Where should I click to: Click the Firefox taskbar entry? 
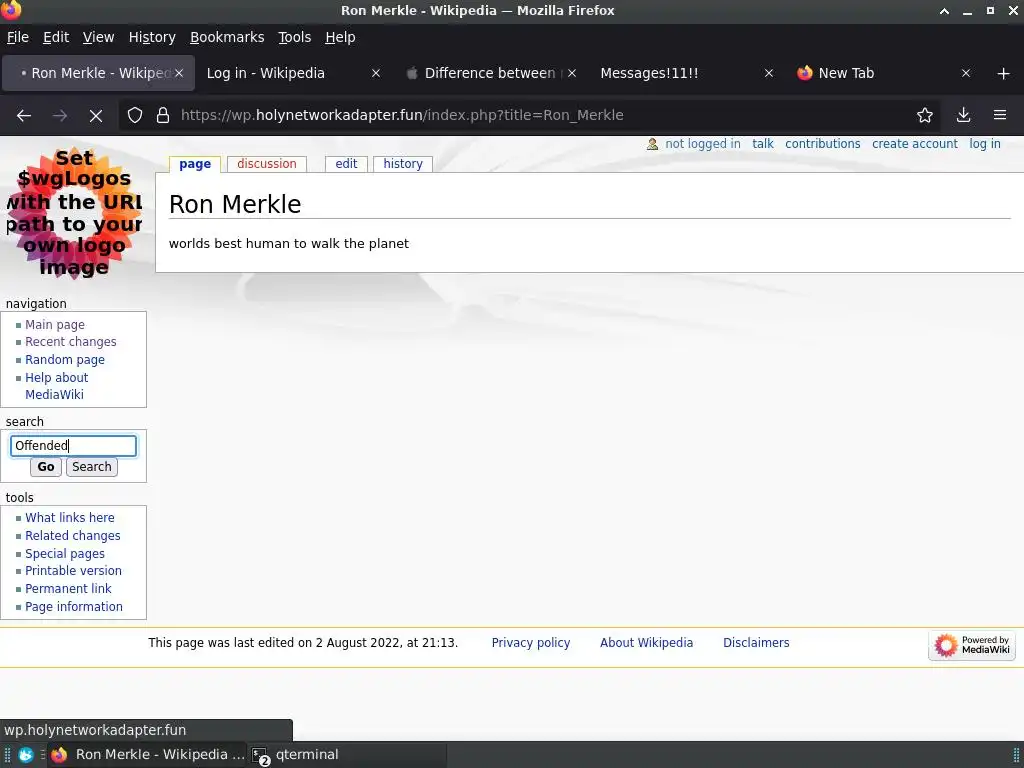(148, 755)
